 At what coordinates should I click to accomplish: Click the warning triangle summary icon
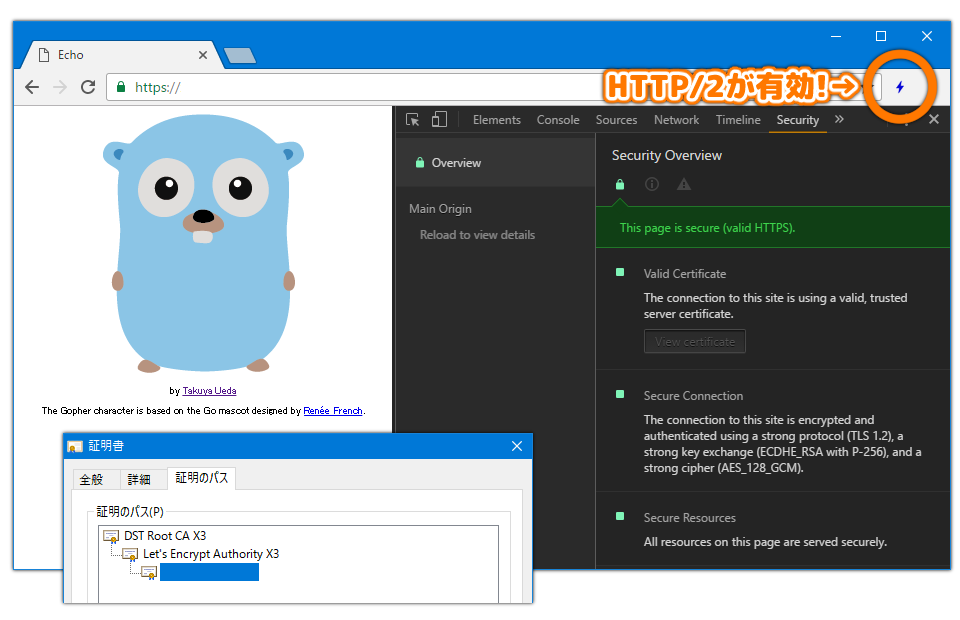[x=684, y=184]
